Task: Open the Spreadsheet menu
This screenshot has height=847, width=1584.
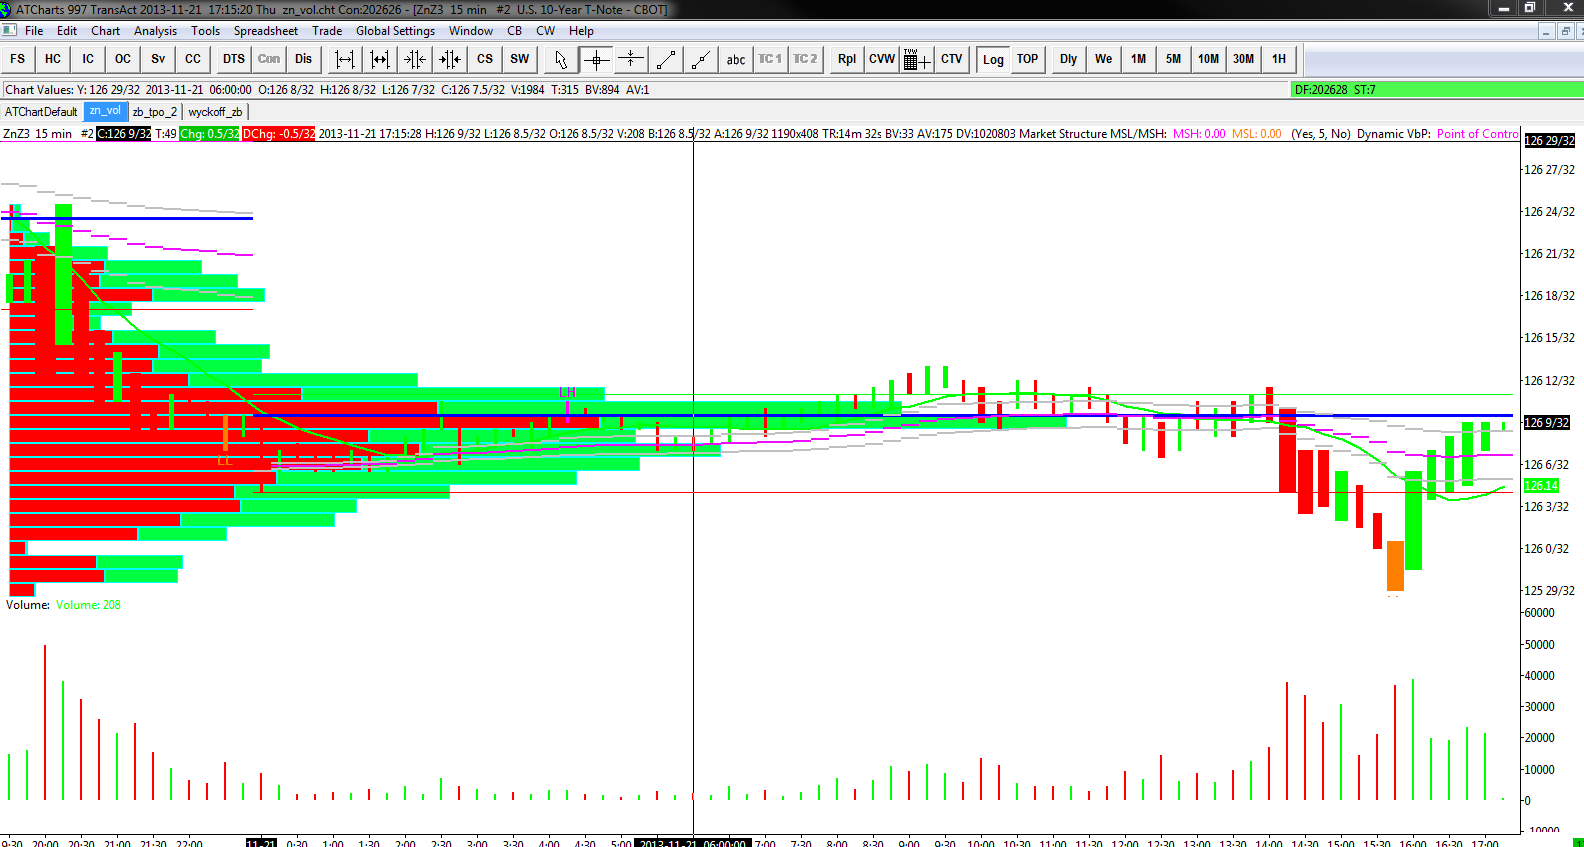Action: coord(266,31)
